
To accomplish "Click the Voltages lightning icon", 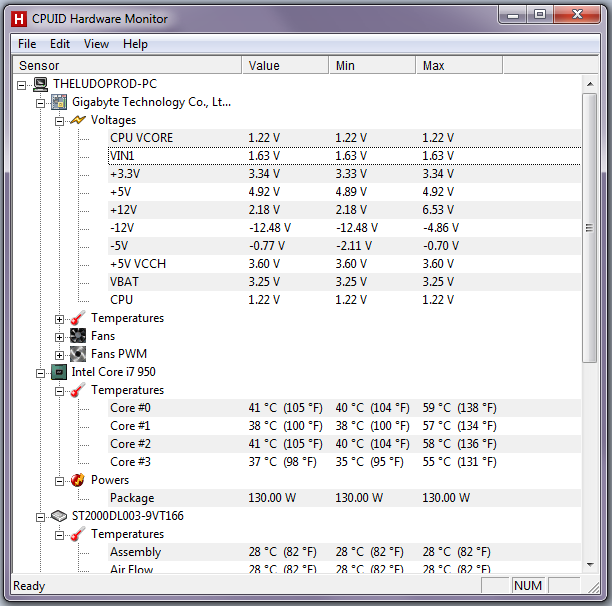I will click(78, 120).
